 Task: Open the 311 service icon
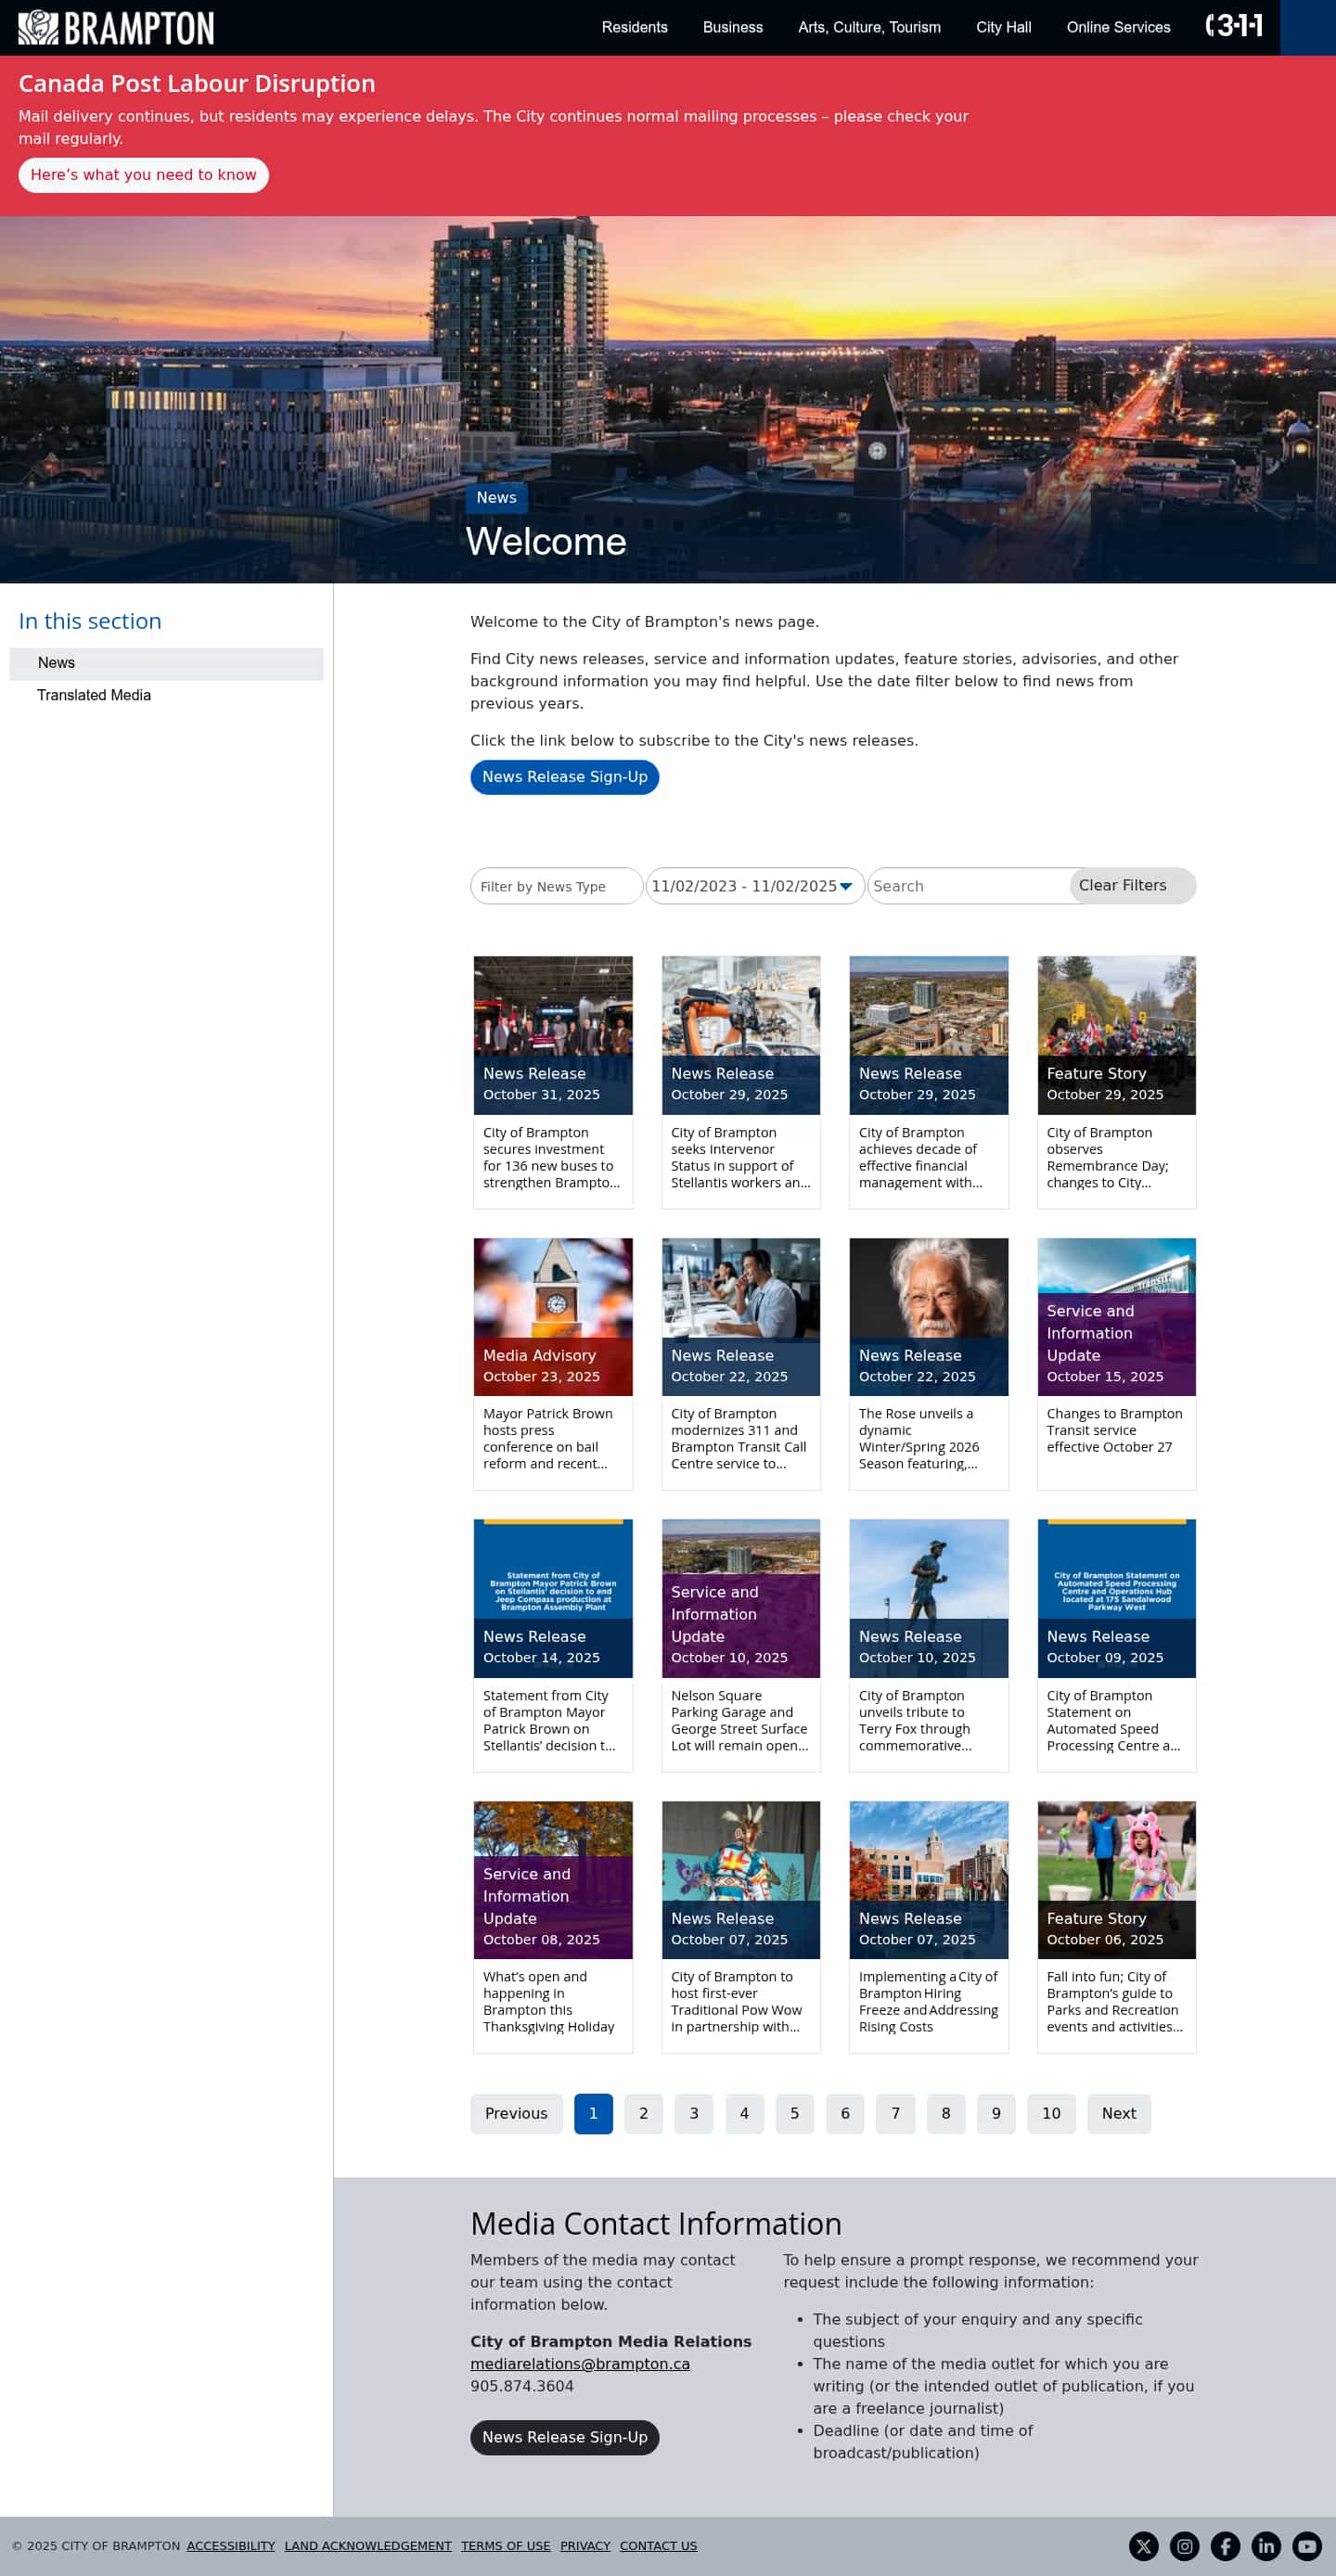pos(1234,26)
